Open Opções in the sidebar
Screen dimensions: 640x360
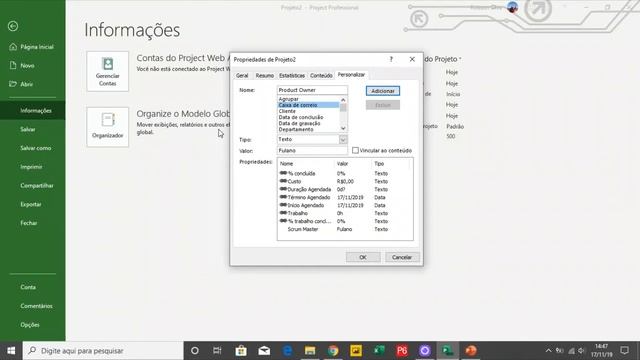coord(30,325)
